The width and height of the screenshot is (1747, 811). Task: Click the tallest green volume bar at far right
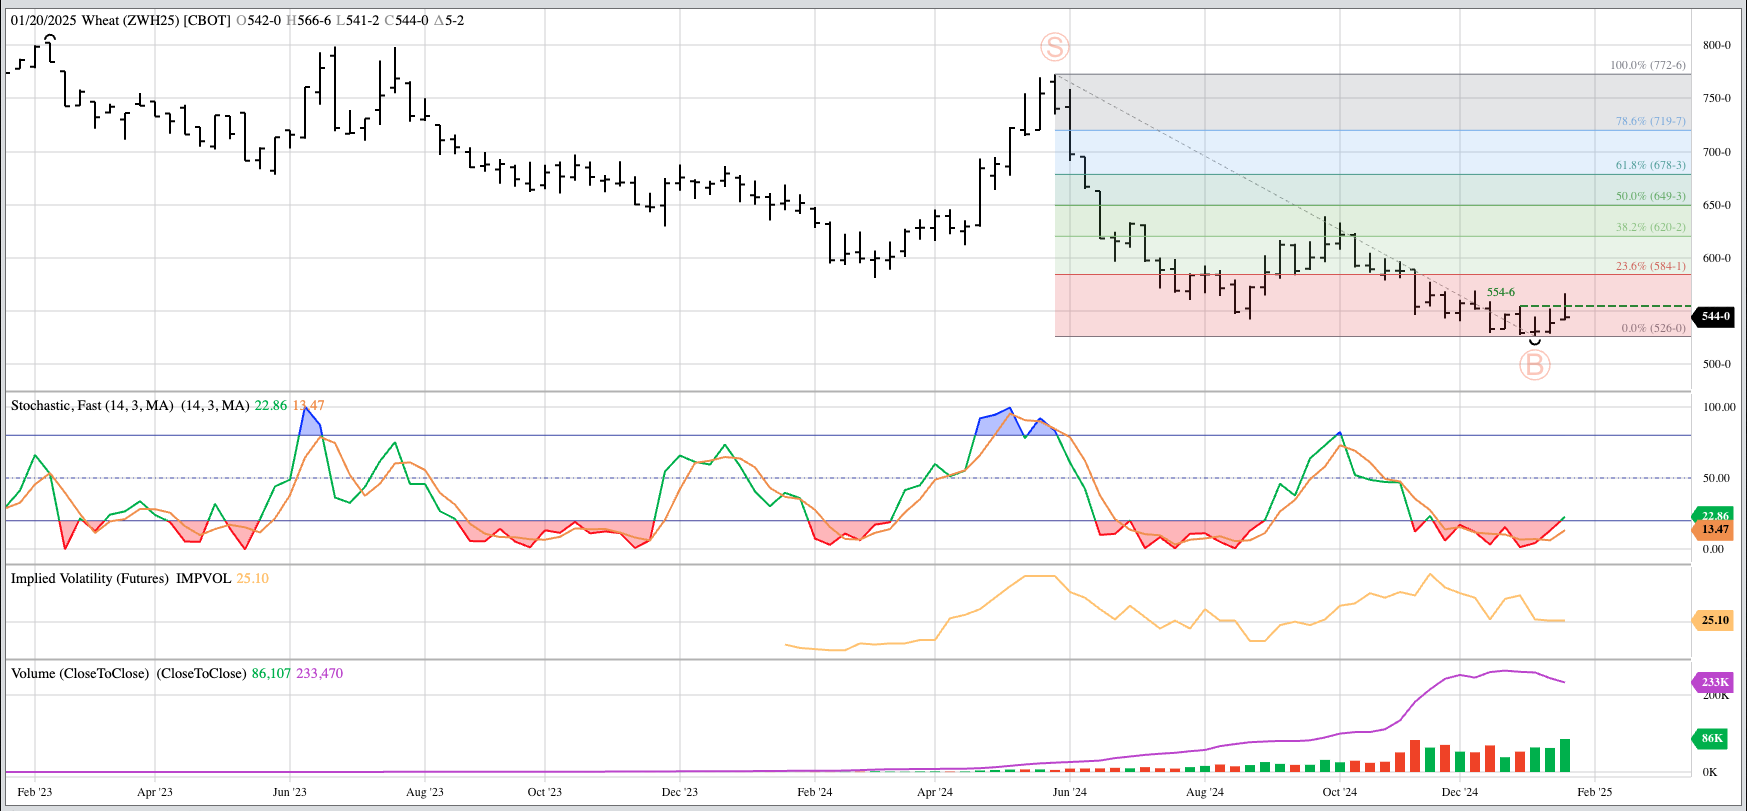[1564, 756]
